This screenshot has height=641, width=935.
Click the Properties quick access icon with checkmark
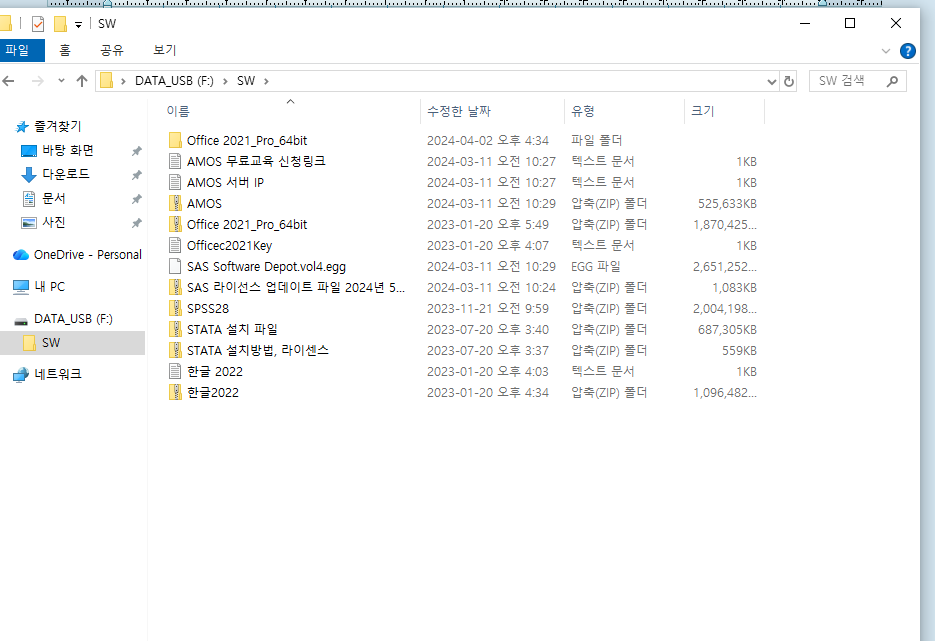point(38,24)
